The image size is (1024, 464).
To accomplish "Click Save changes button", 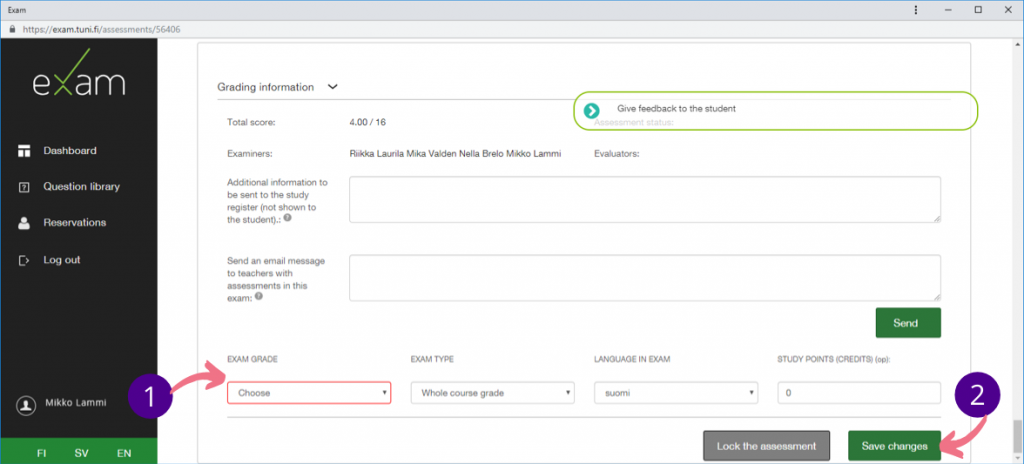I will point(894,446).
